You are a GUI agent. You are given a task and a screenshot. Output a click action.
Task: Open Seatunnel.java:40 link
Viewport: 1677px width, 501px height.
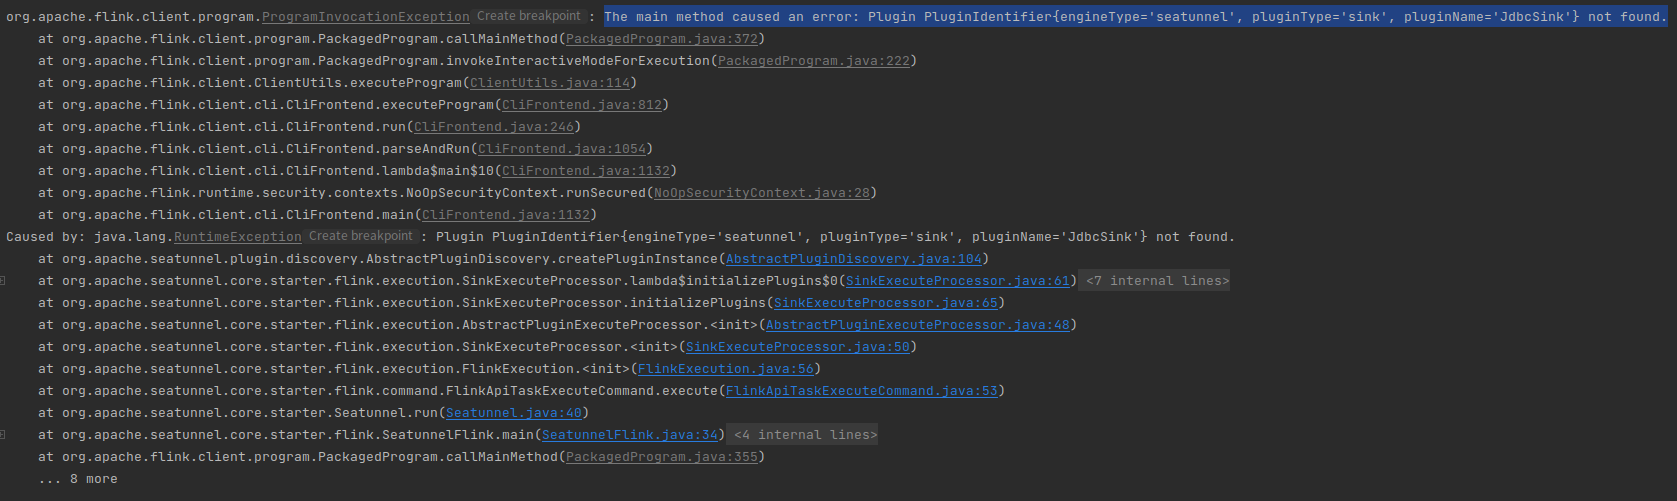[514, 413]
